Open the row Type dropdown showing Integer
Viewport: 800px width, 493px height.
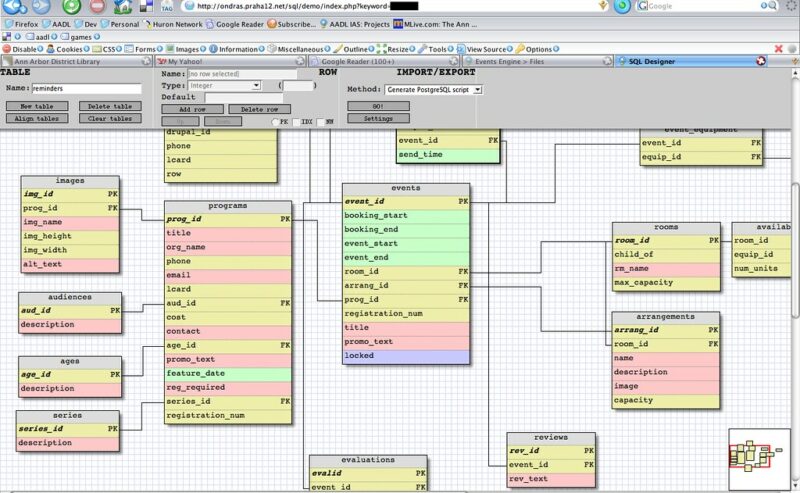(x=224, y=86)
